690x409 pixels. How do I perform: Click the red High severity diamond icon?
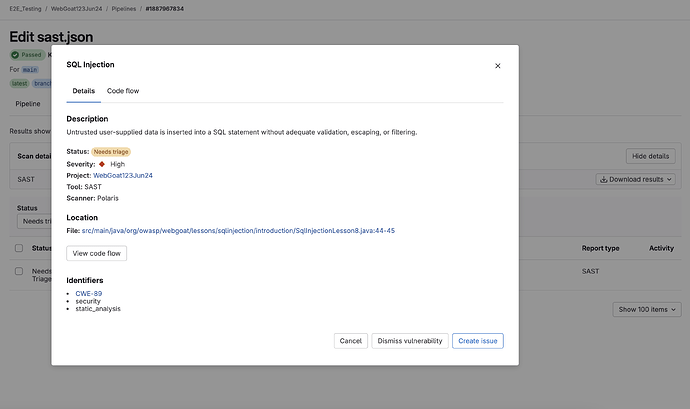click(x=102, y=164)
